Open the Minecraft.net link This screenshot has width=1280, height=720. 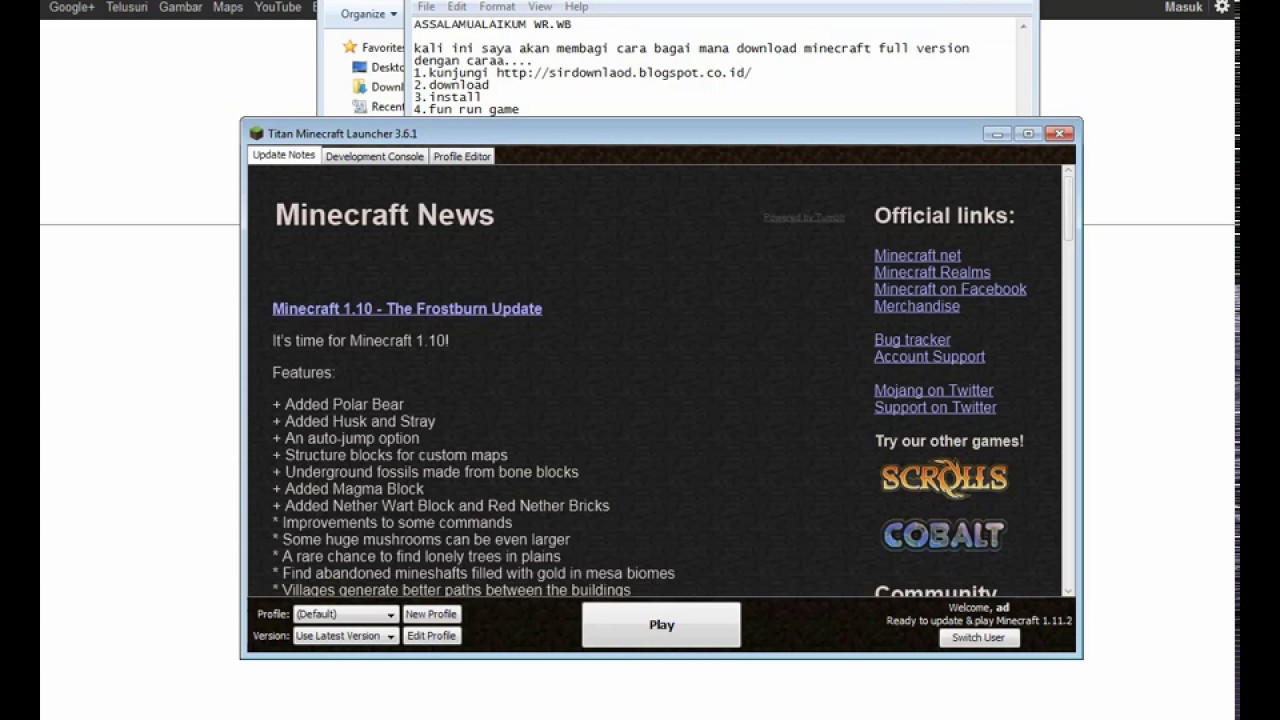pos(917,255)
